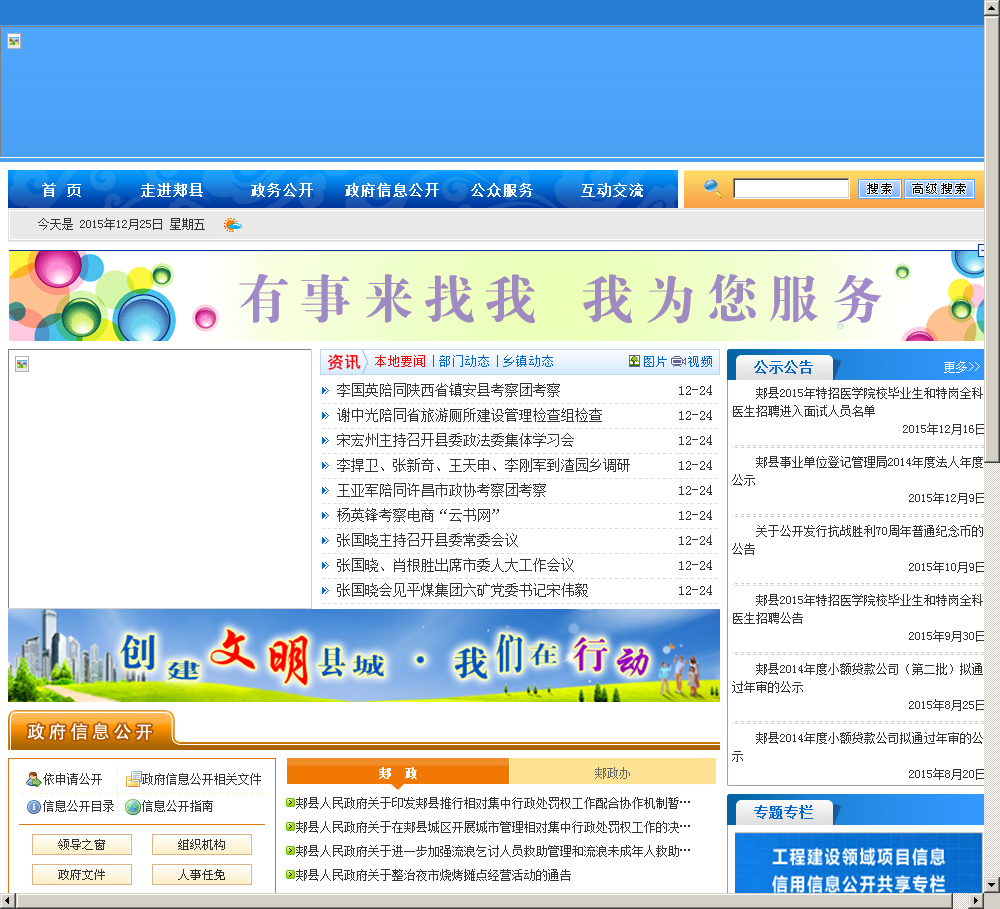Click arrow bullet before 李国英陪同陕西省镇安县考察团考察

pos(325,390)
